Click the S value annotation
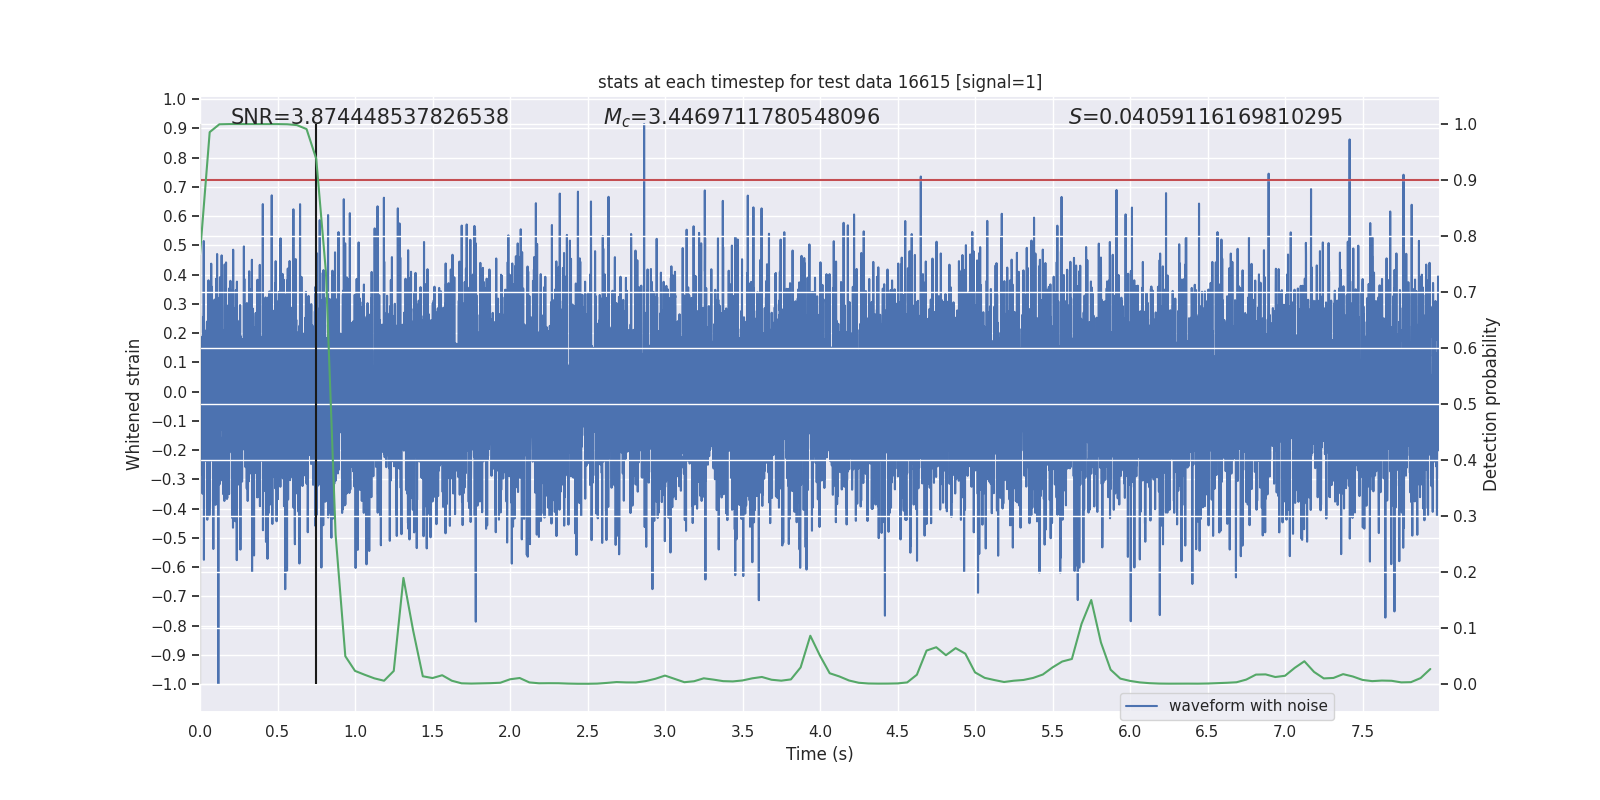Screen dimensions: 1600x800 point(1206,117)
